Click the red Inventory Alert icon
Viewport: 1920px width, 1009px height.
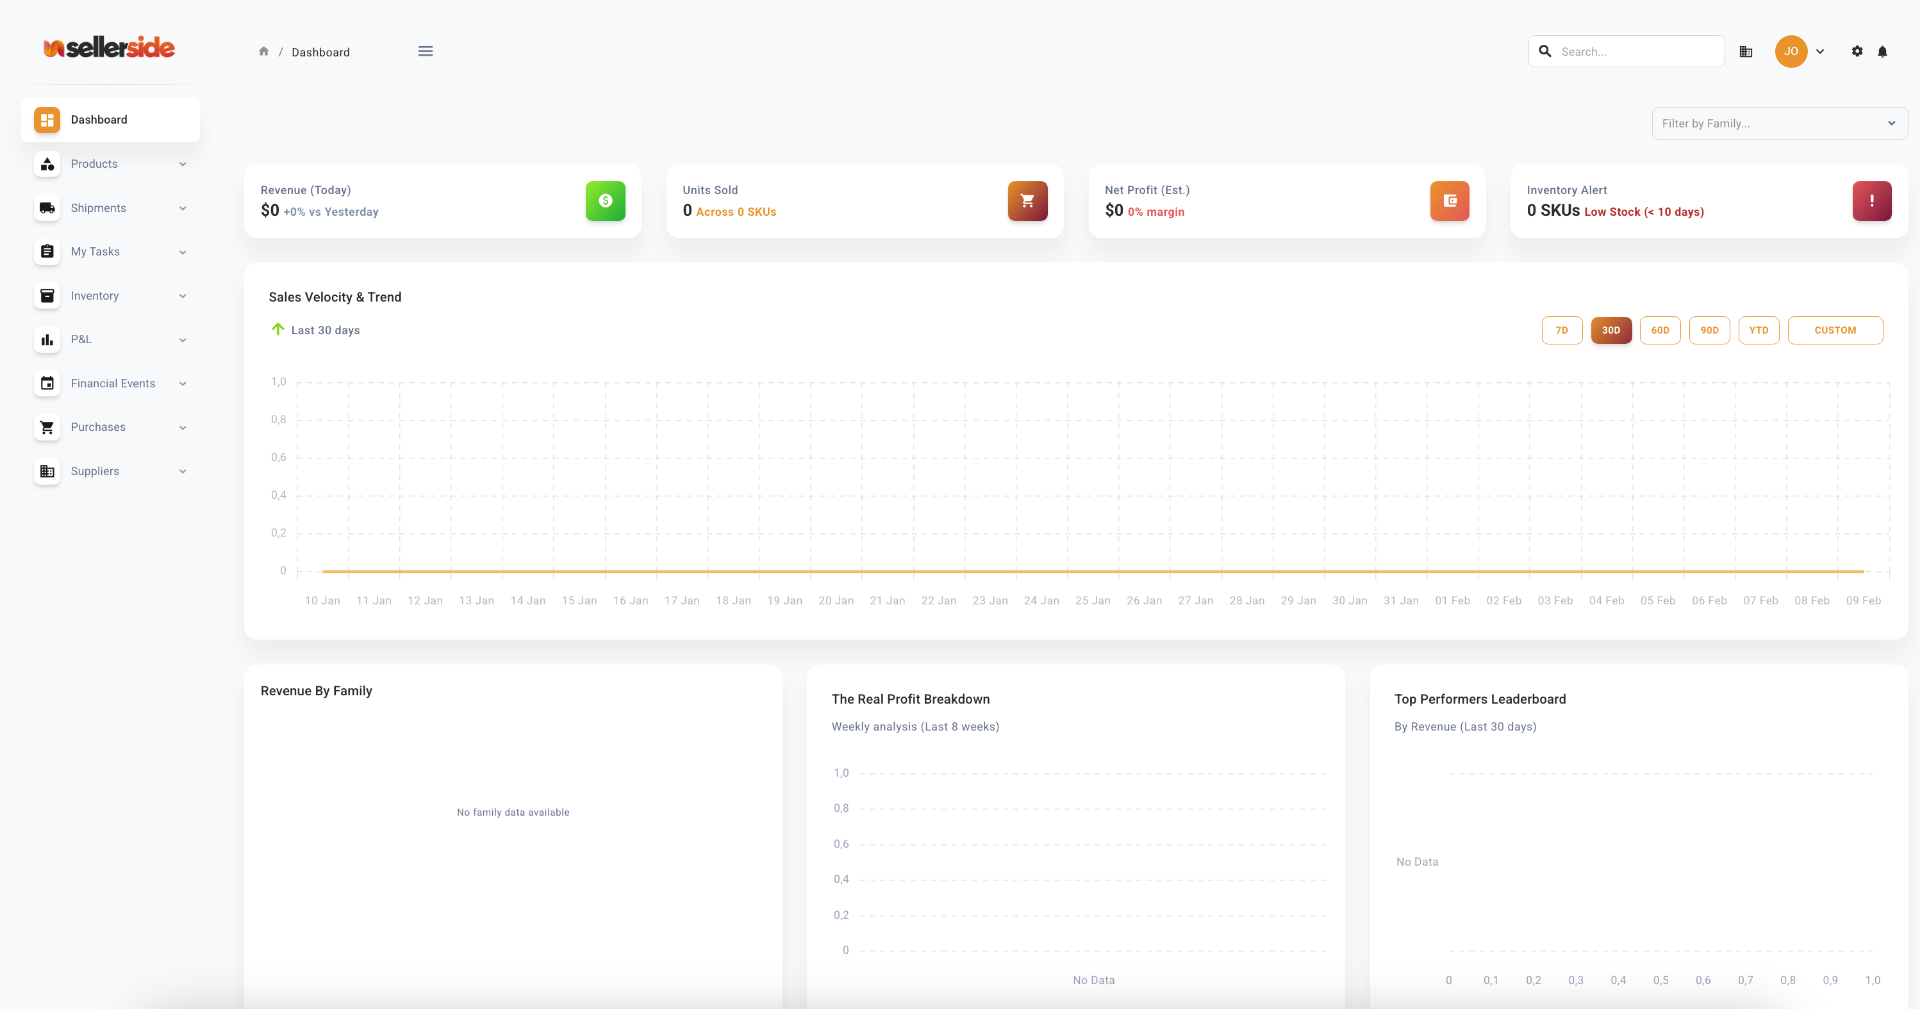tap(1871, 201)
